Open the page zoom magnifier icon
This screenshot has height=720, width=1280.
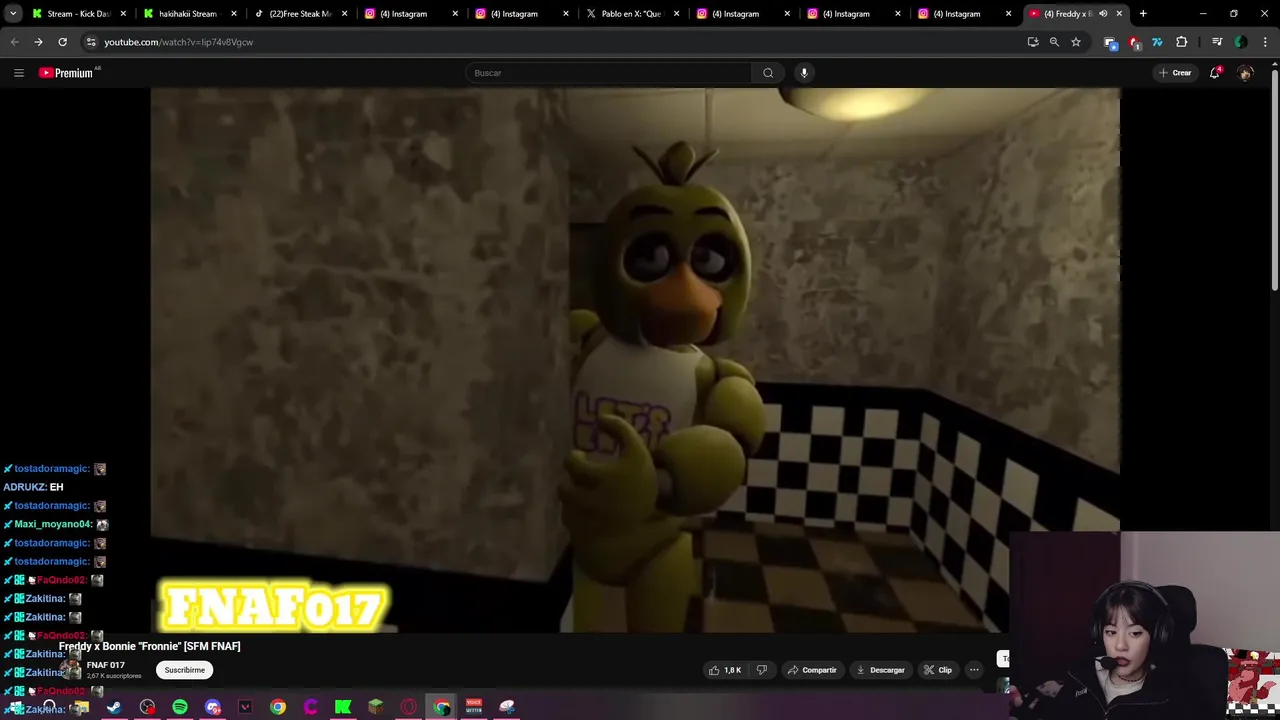[x=1054, y=42]
